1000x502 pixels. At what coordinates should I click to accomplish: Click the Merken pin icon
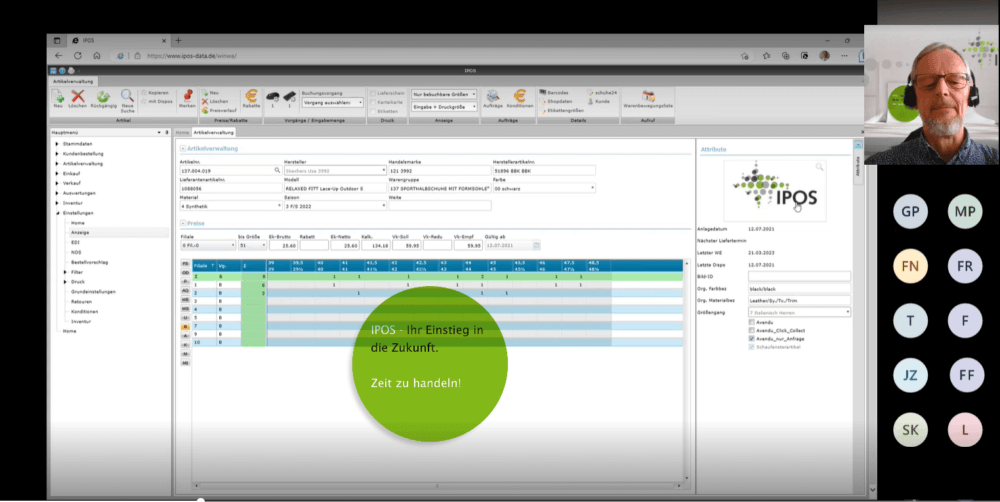pyautogui.click(x=188, y=96)
